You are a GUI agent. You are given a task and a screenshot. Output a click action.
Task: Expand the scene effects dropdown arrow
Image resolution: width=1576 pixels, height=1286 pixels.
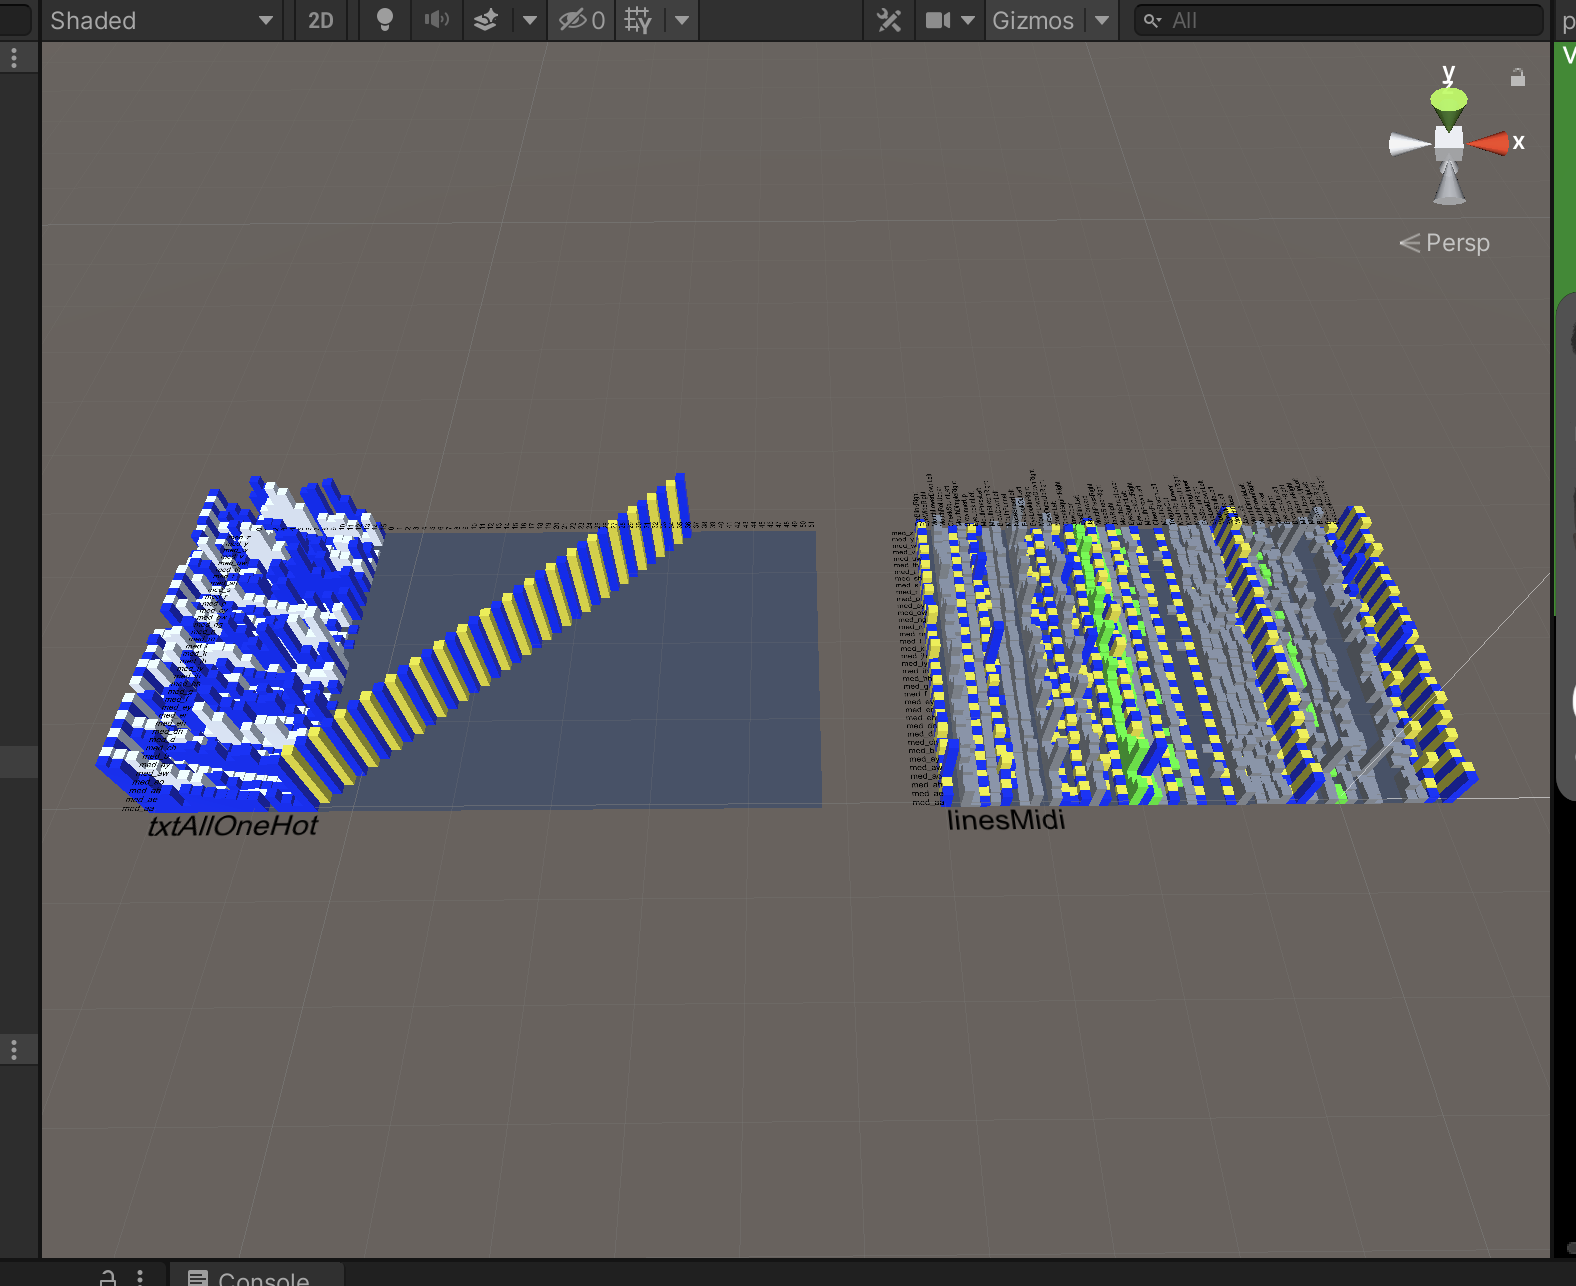[x=529, y=21]
